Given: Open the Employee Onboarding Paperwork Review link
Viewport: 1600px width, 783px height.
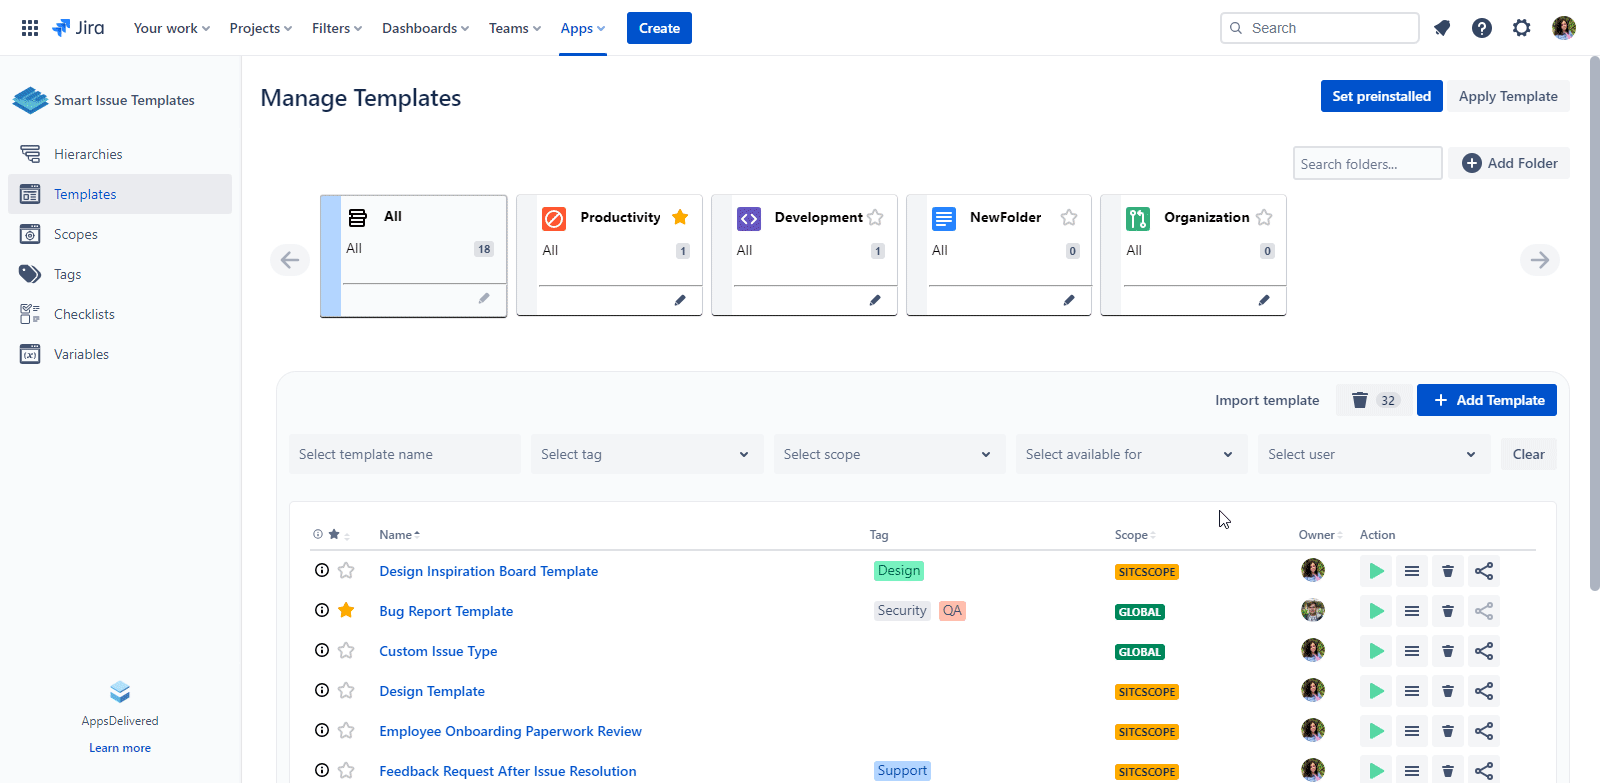Looking at the screenshot, I should tap(510, 731).
